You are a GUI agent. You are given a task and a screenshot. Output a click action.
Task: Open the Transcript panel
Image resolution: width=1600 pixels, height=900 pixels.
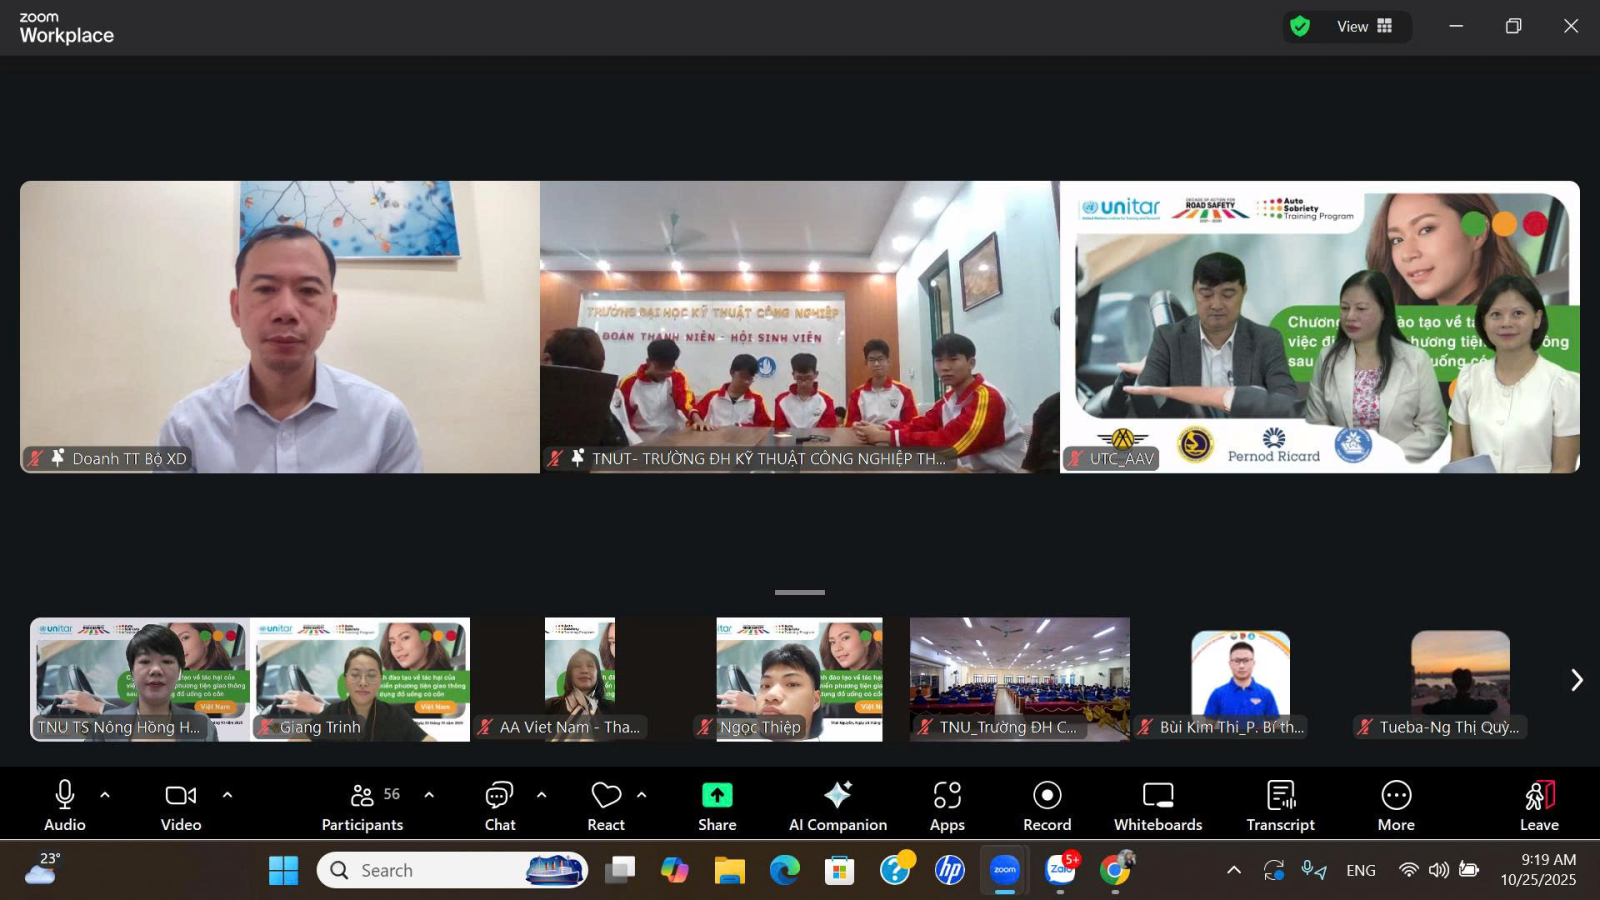click(x=1280, y=805)
